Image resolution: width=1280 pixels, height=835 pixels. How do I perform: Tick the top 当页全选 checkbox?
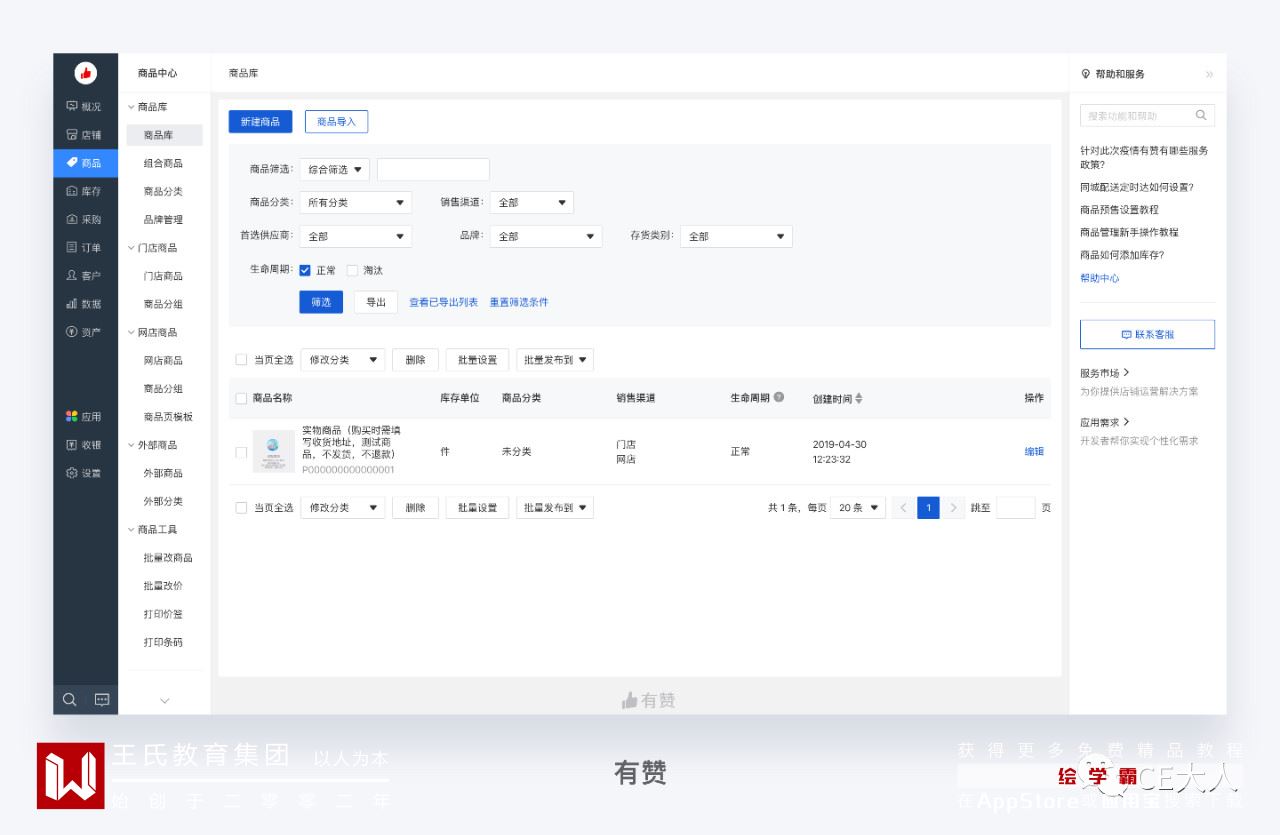tap(240, 360)
